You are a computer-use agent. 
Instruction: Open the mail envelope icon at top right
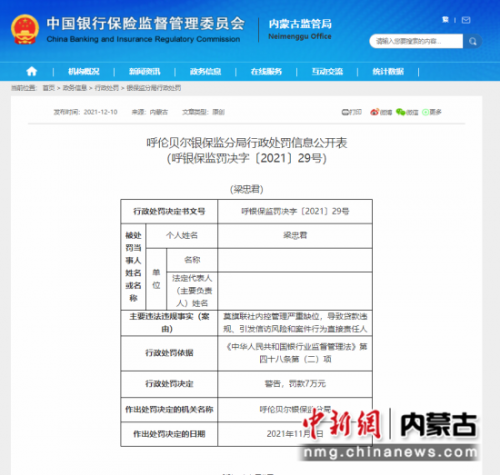click(466, 20)
